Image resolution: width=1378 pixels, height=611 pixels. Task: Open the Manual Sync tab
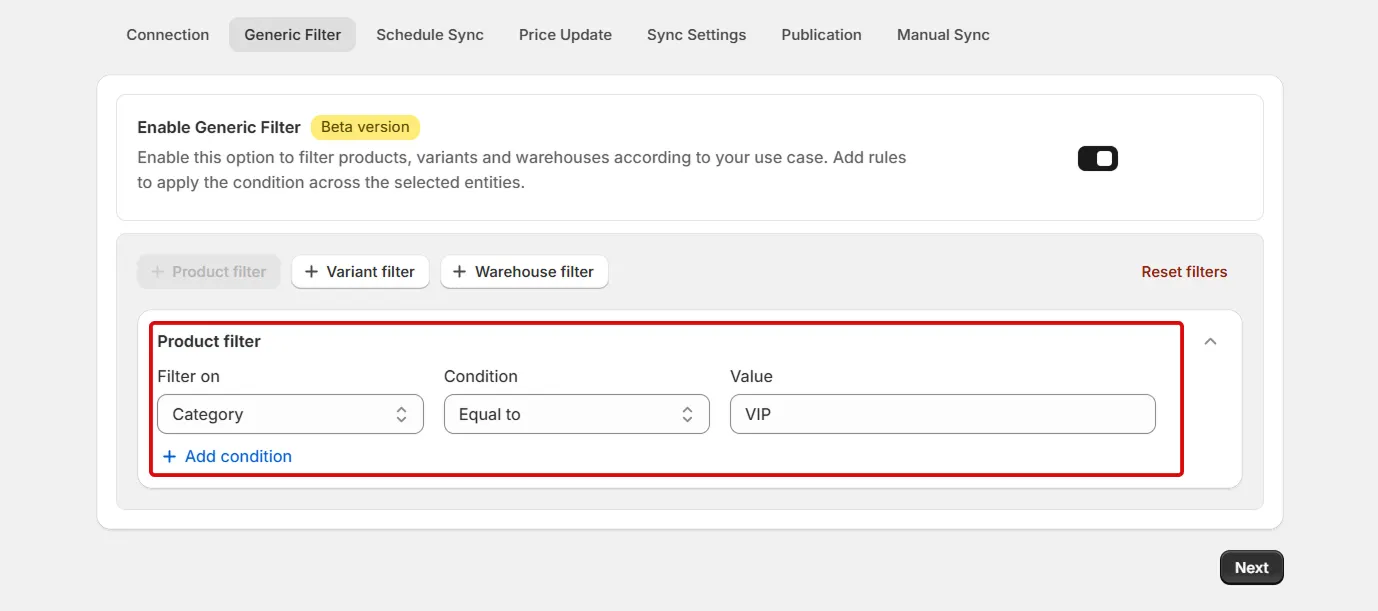pyautogui.click(x=943, y=34)
